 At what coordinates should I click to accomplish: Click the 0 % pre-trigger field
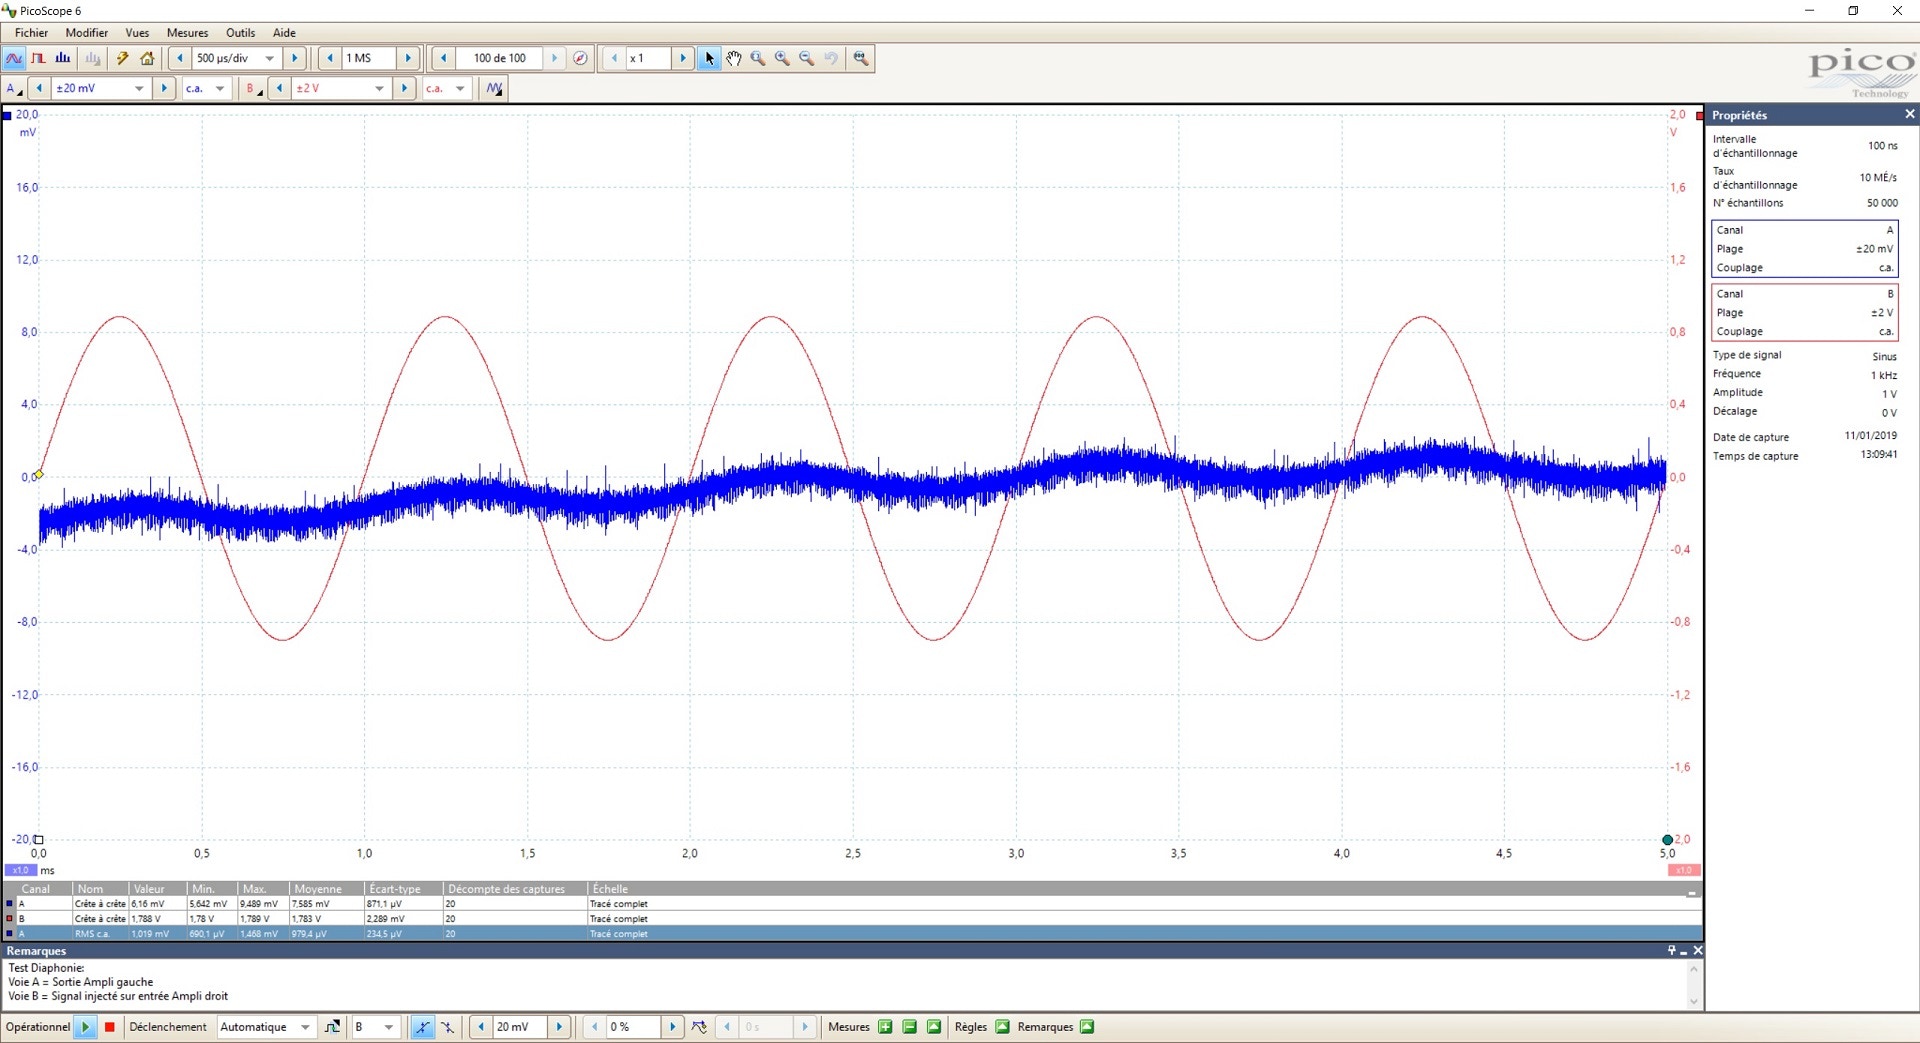click(x=633, y=1027)
